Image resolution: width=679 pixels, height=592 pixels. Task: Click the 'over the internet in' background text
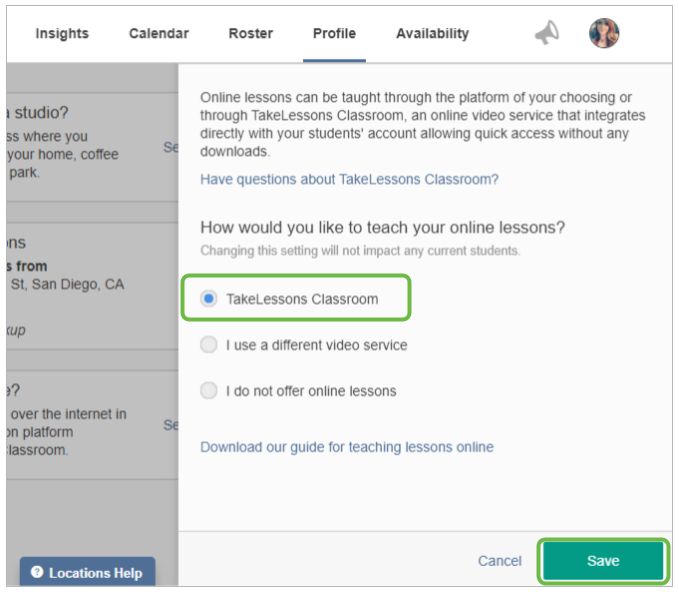point(68,414)
